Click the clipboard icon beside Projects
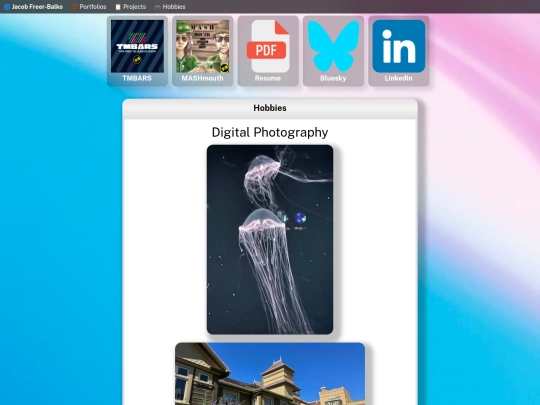The image size is (540, 405). pos(118,7)
